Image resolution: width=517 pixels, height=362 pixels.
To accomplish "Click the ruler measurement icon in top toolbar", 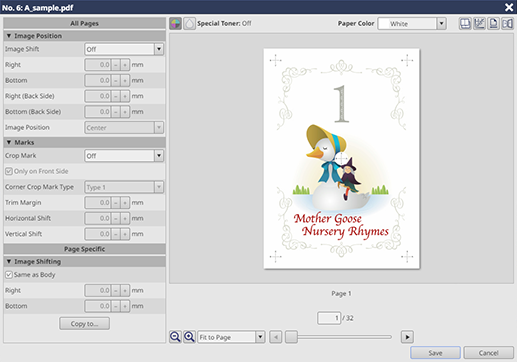I will click(479, 24).
